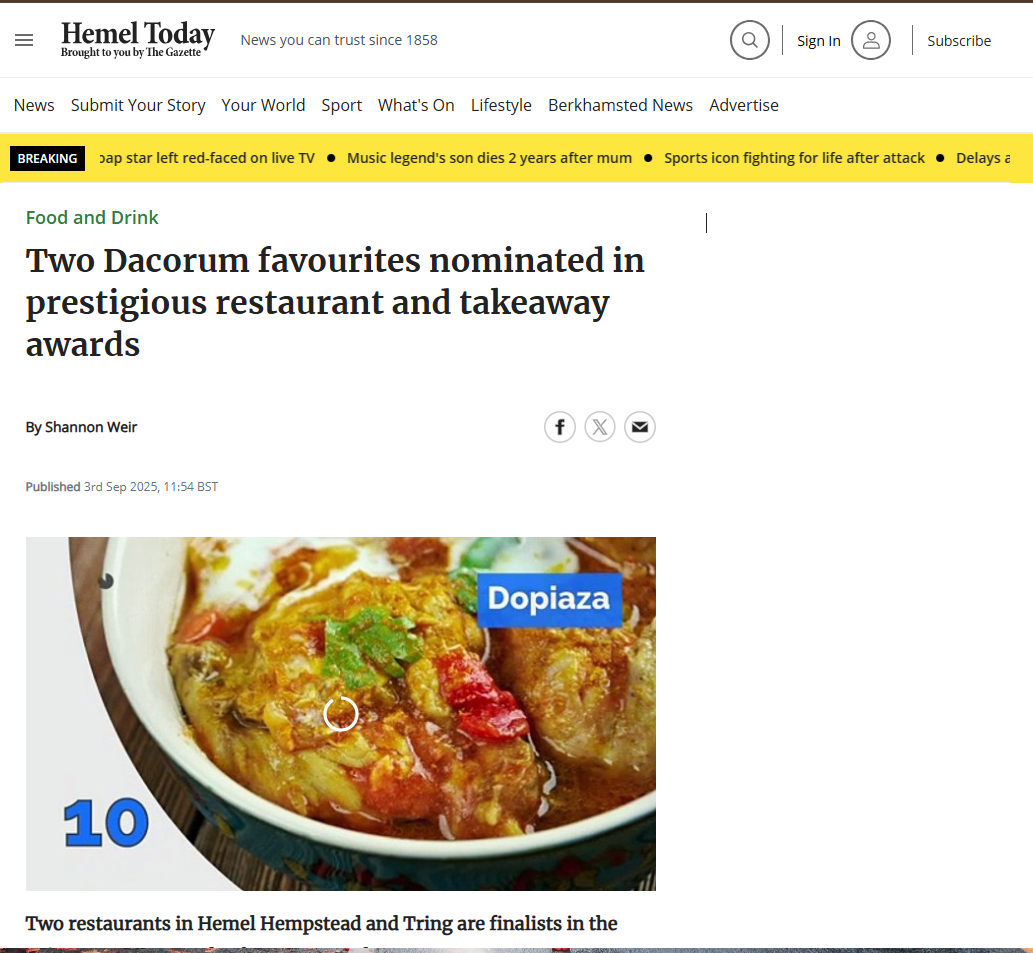Share article on Facebook

(x=560, y=427)
